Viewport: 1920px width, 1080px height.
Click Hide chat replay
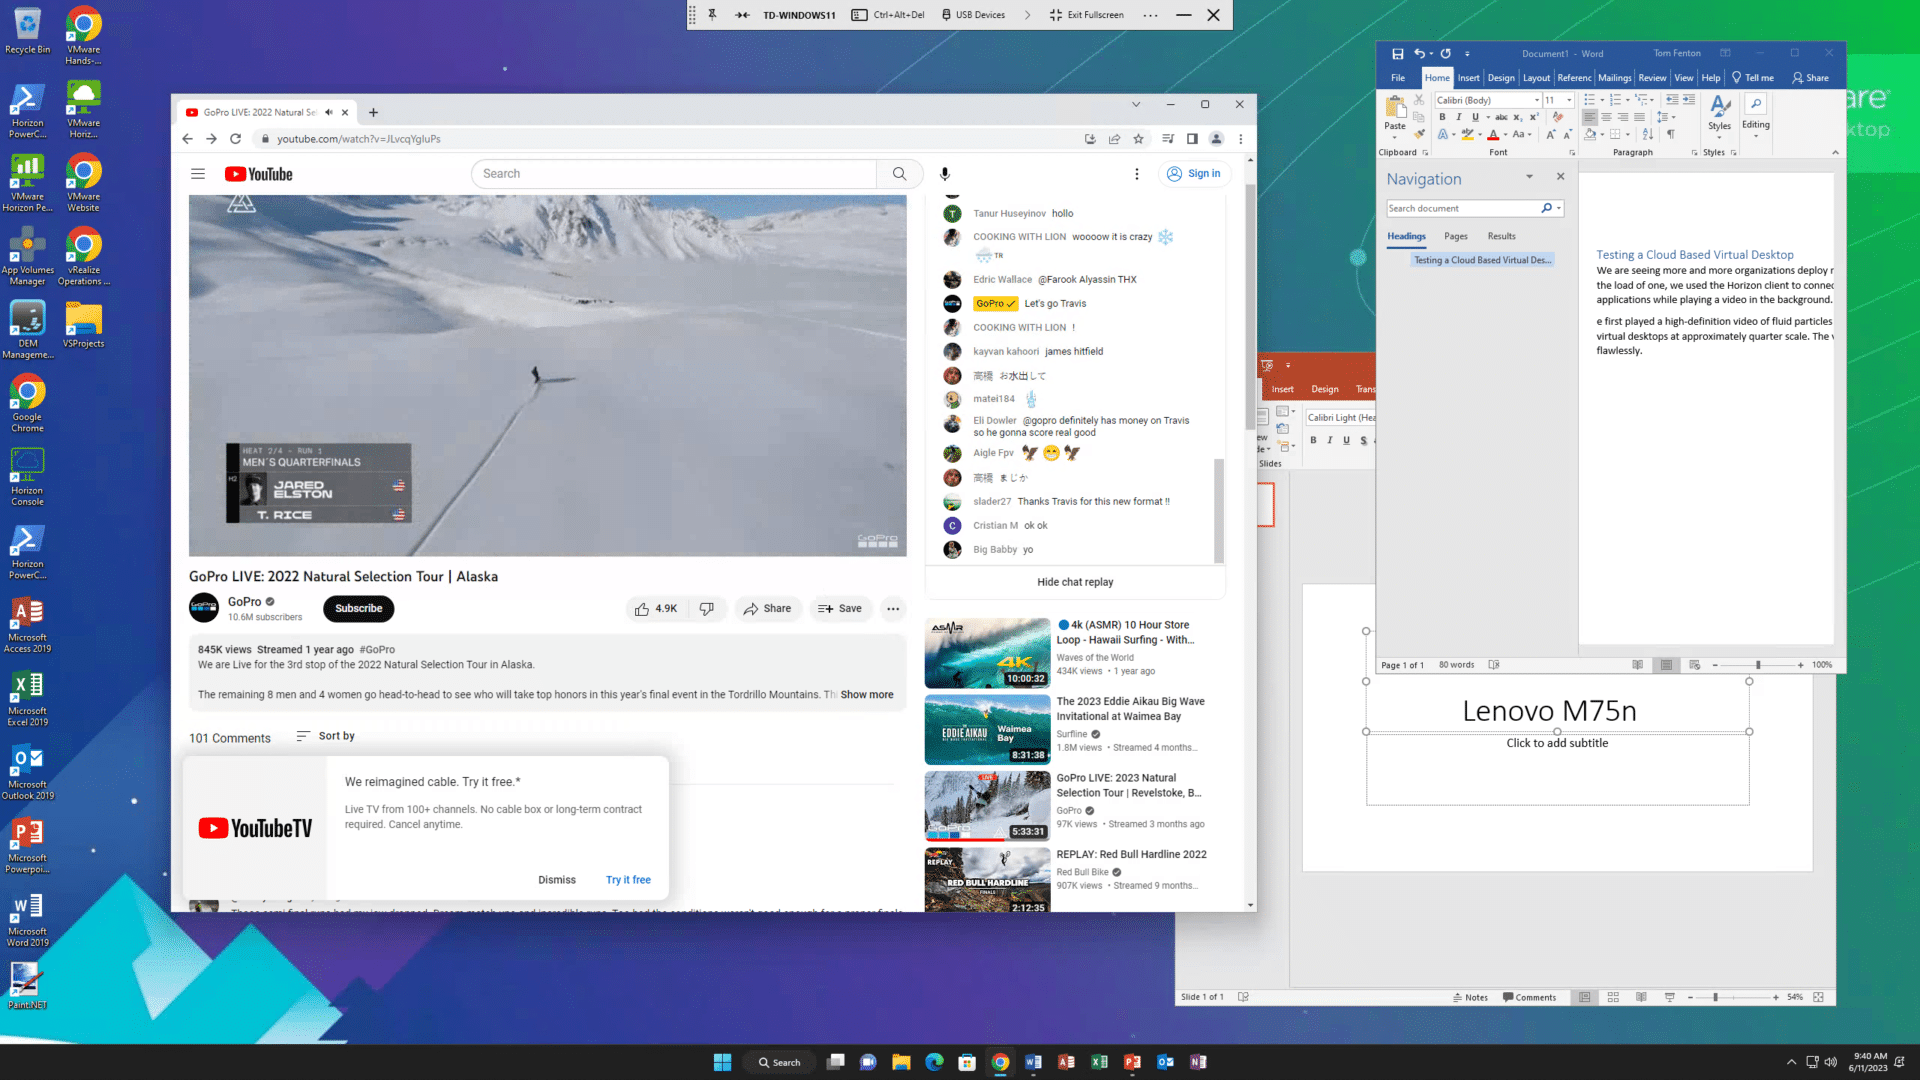[x=1075, y=582]
